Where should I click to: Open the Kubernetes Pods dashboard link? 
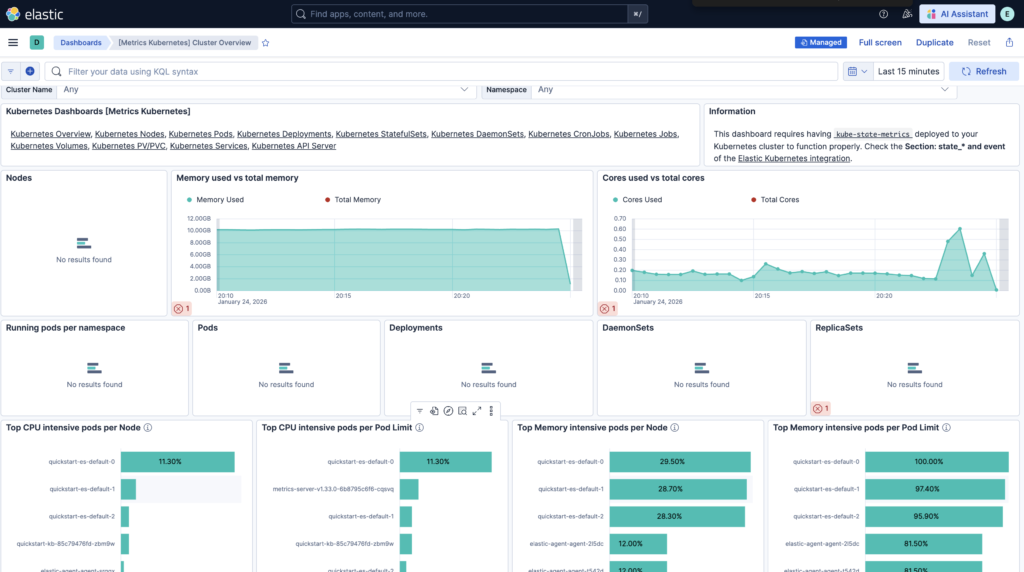click(x=200, y=134)
